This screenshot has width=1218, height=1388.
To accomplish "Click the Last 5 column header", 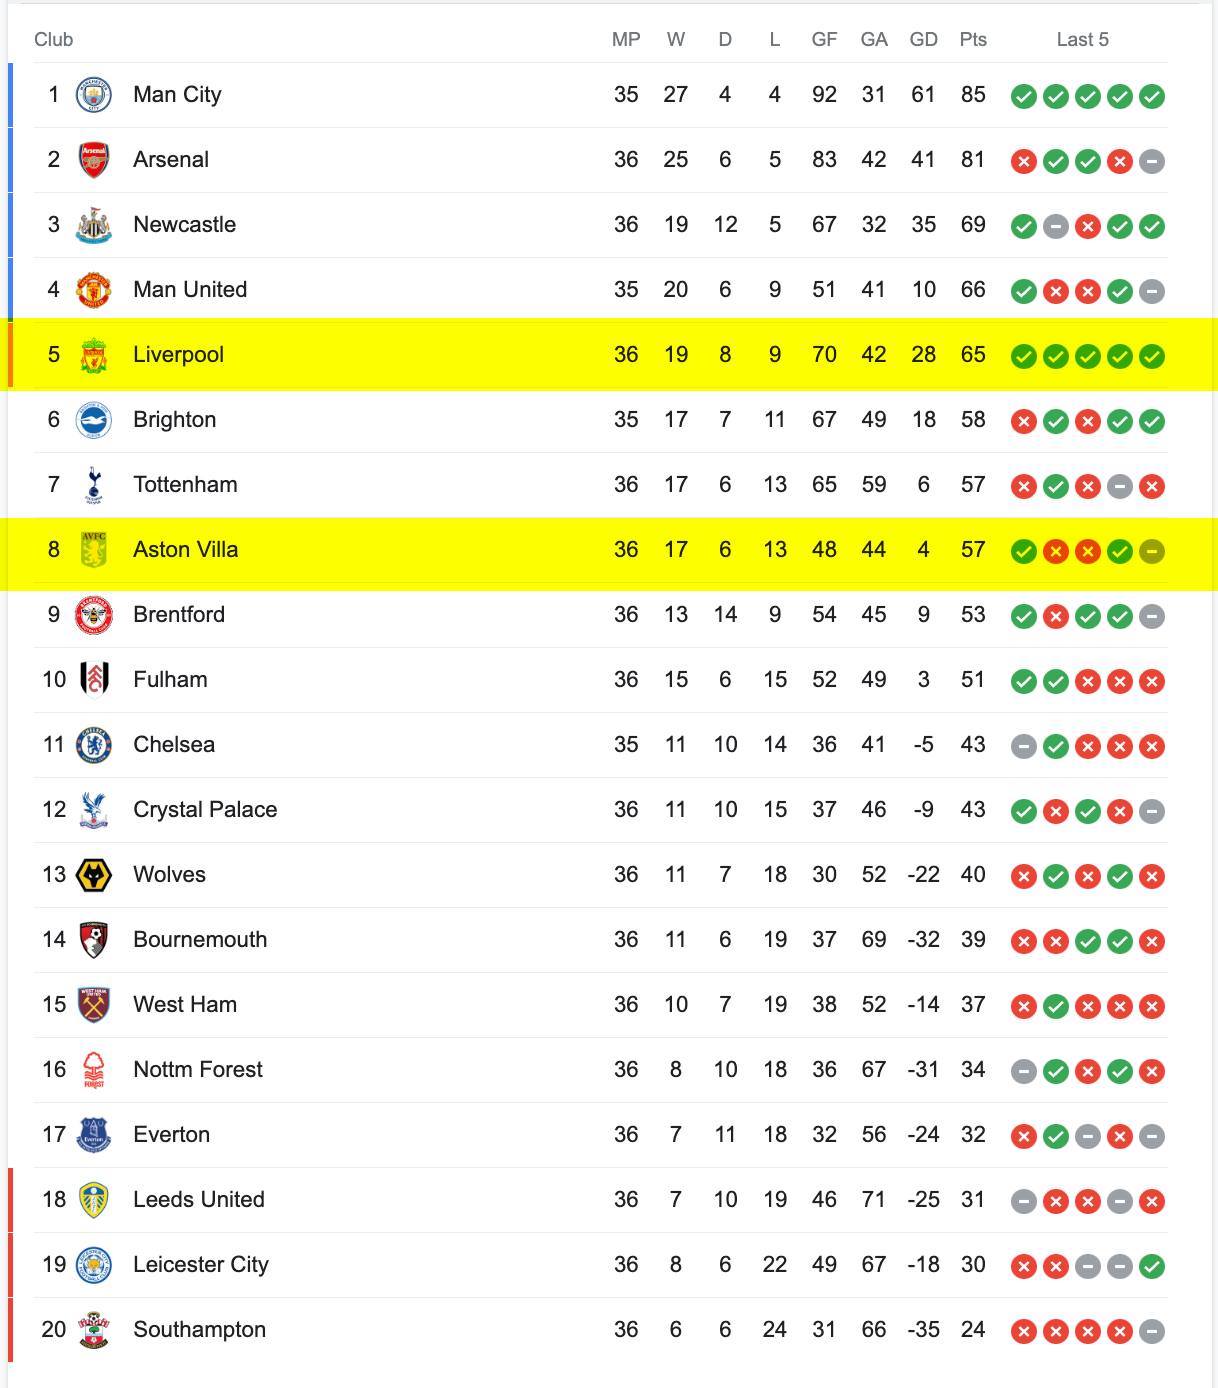I will click(1083, 40).
